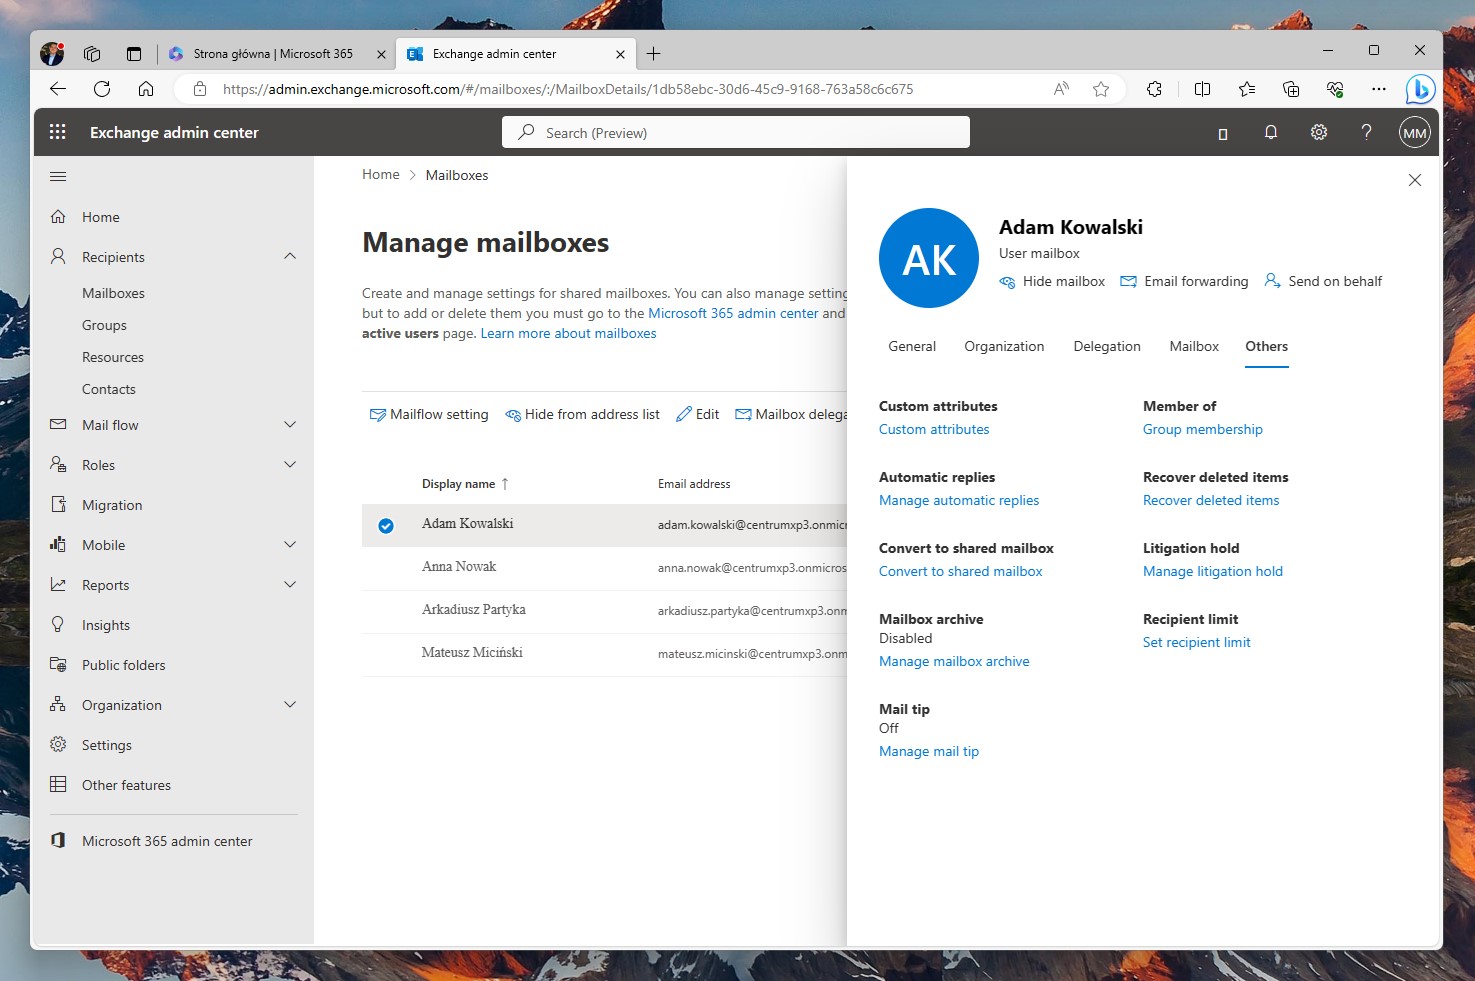Viewport: 1475px width, 981px height.
Task: Click the Mailbox delegation toolbar button
Action: pyautogui.click(x=791, y=415)
